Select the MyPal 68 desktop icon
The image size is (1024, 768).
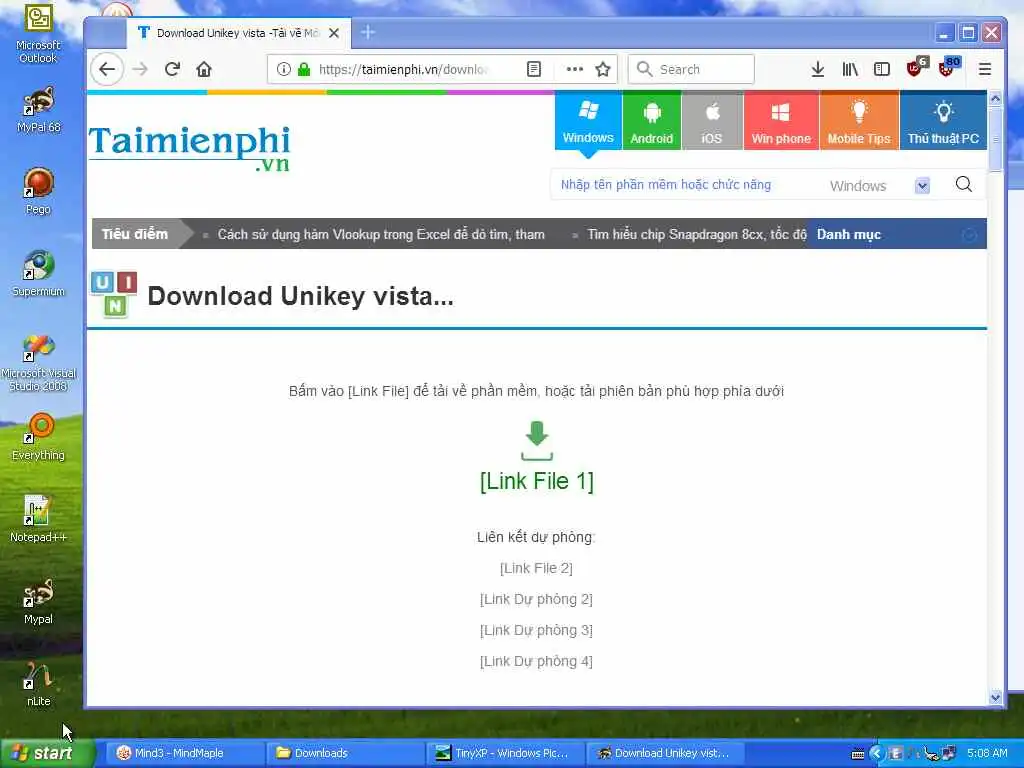tap(39, 110)
